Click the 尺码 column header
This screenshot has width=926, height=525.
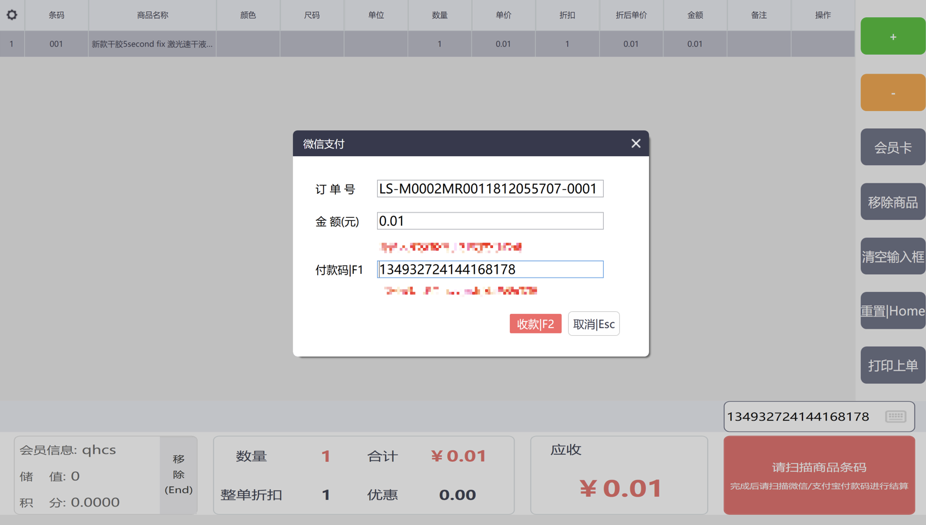(312, 15)
